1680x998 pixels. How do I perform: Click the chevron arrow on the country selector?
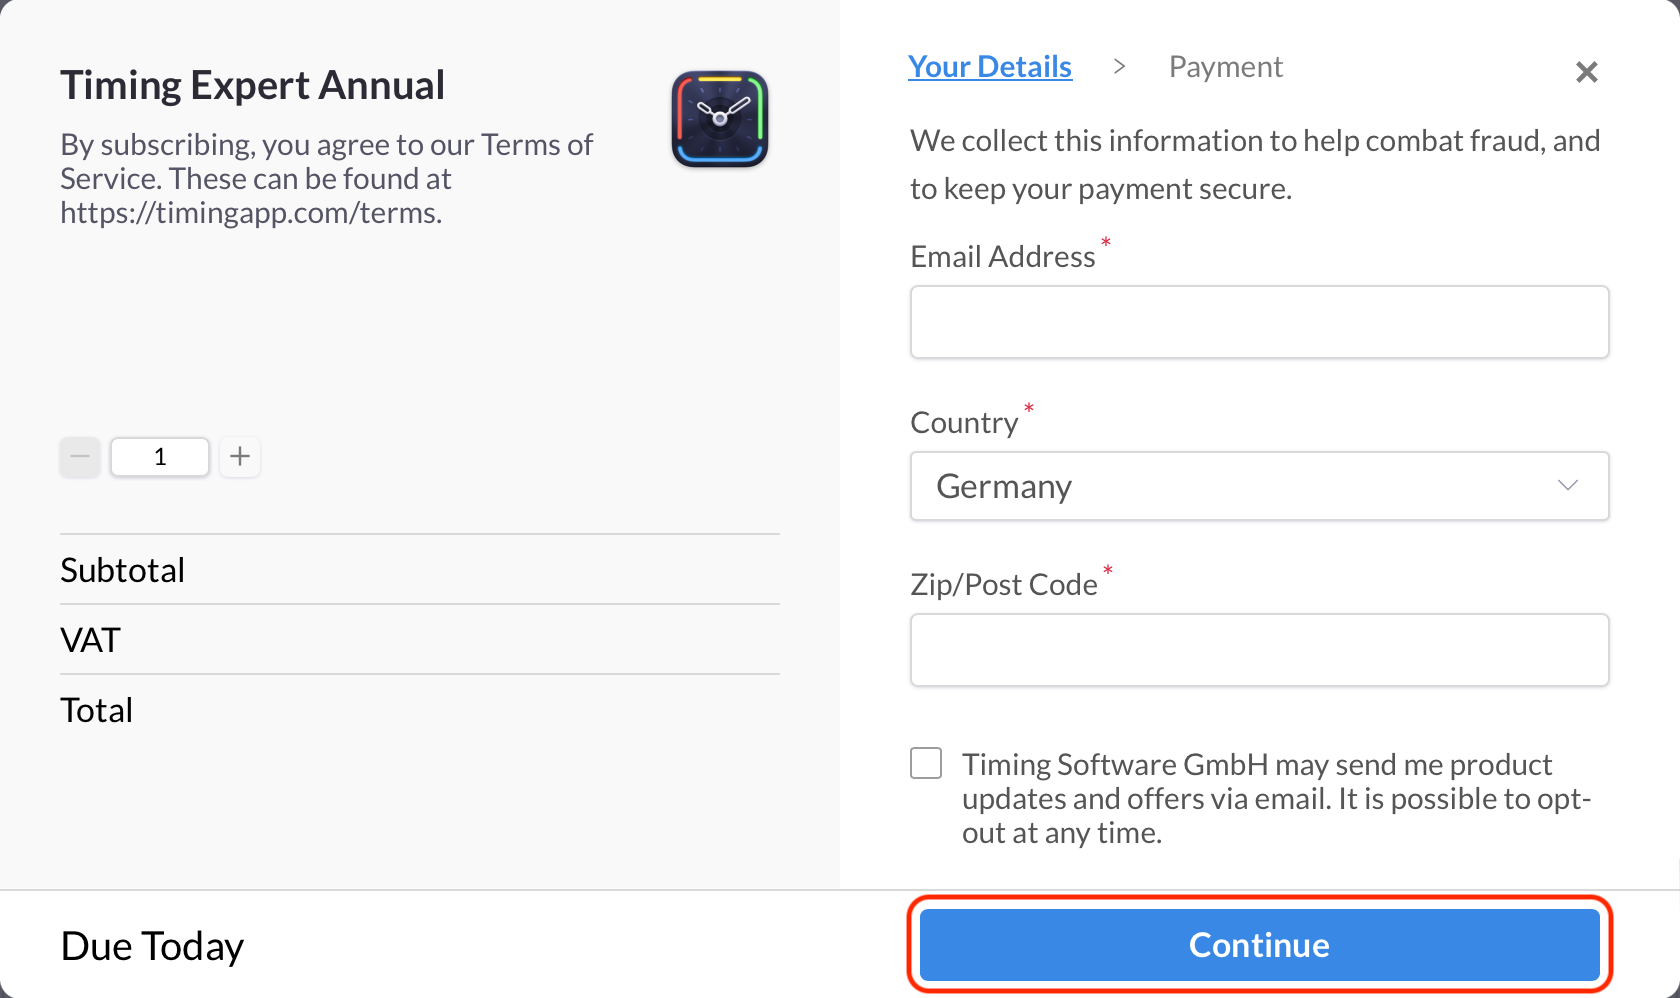point(1568,486)
